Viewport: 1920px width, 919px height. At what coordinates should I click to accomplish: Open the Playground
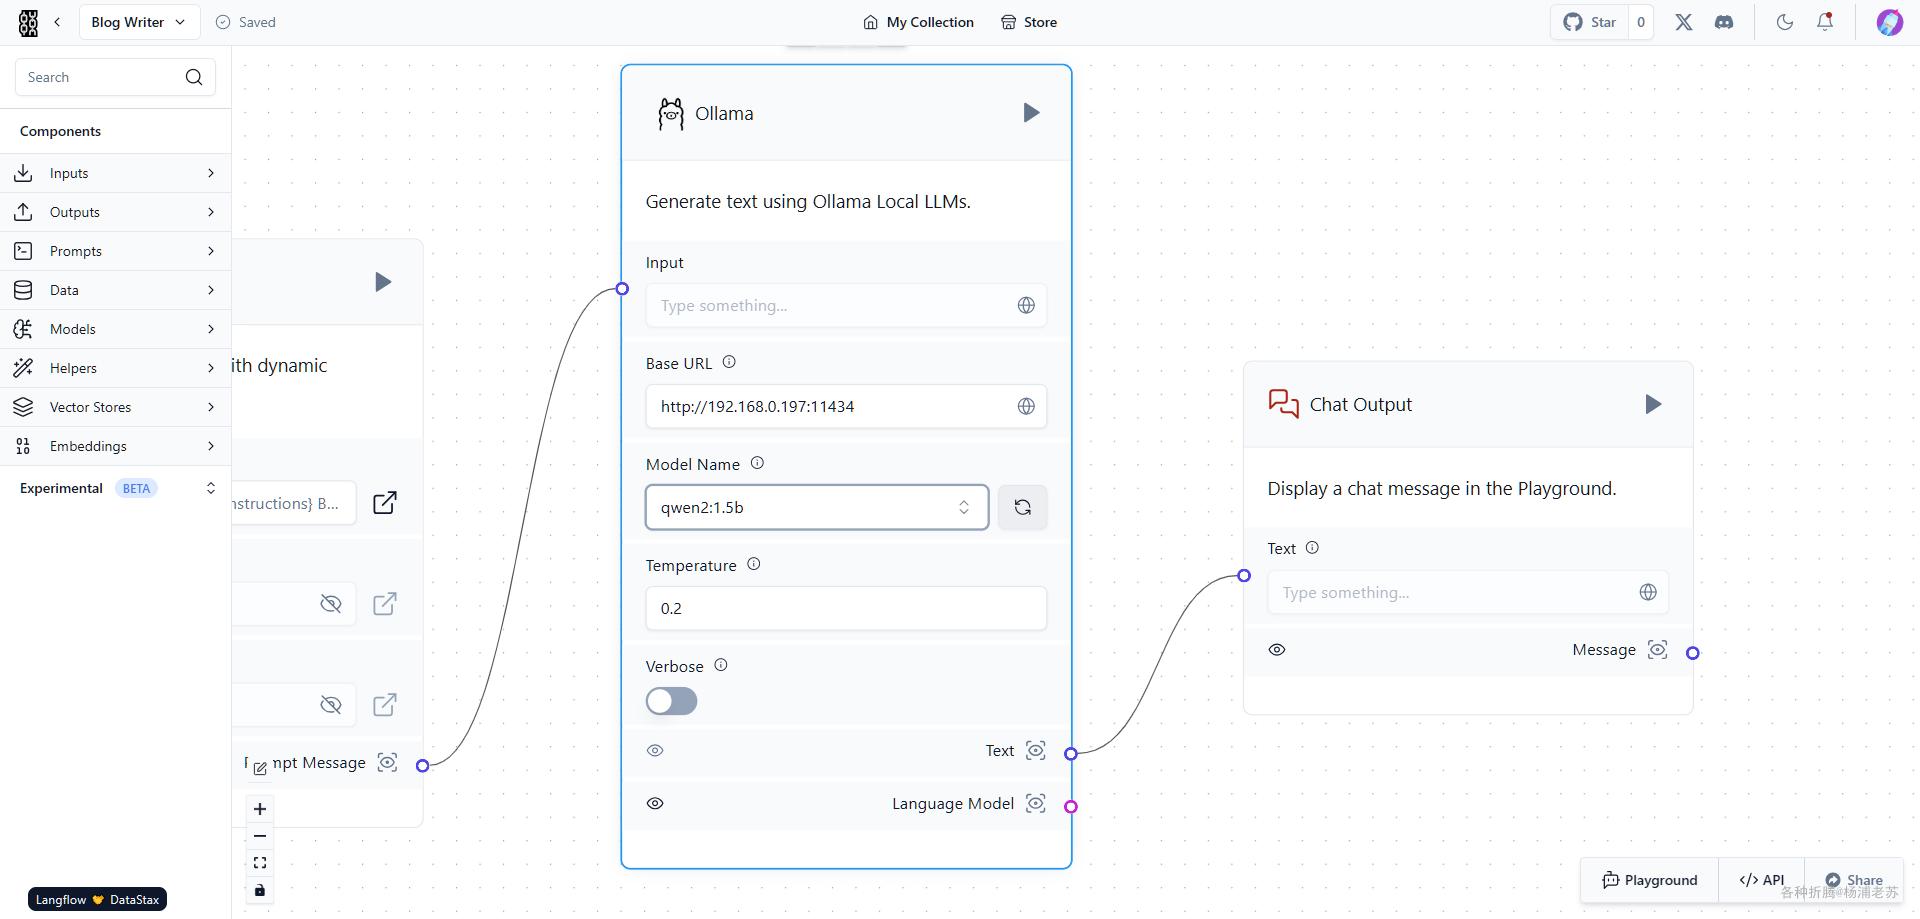pos(1650,880)
